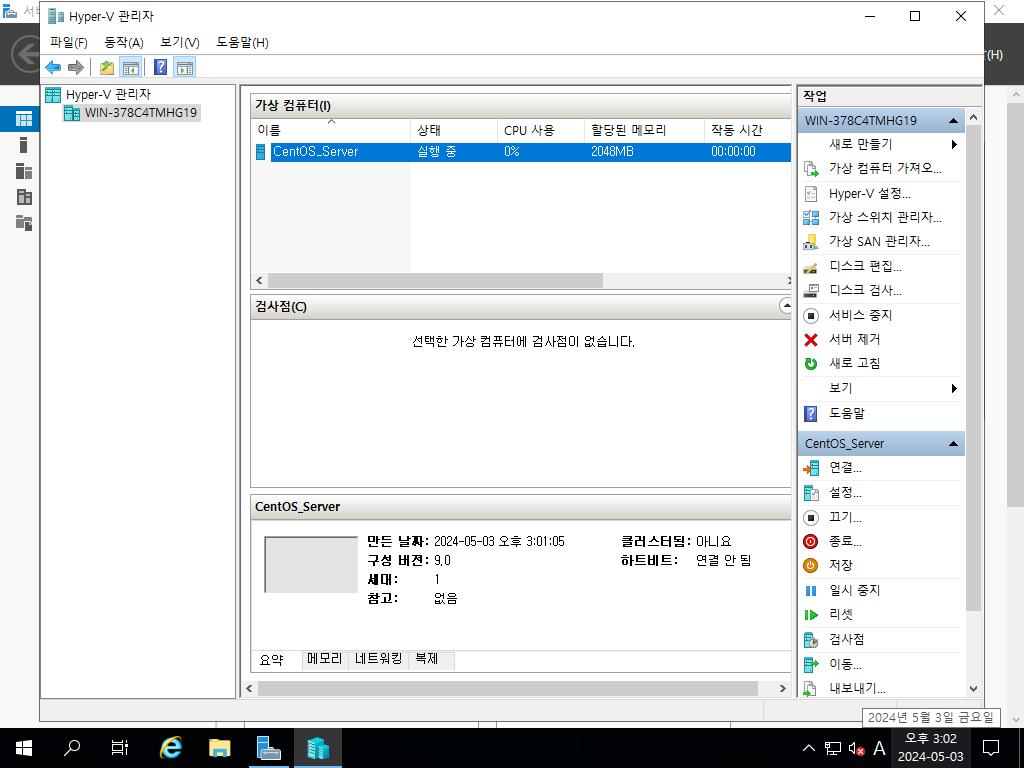This screenshot has height=768, width=1024.
Task: Open File Explorer from the taskbar
Action: pos(219,748)
